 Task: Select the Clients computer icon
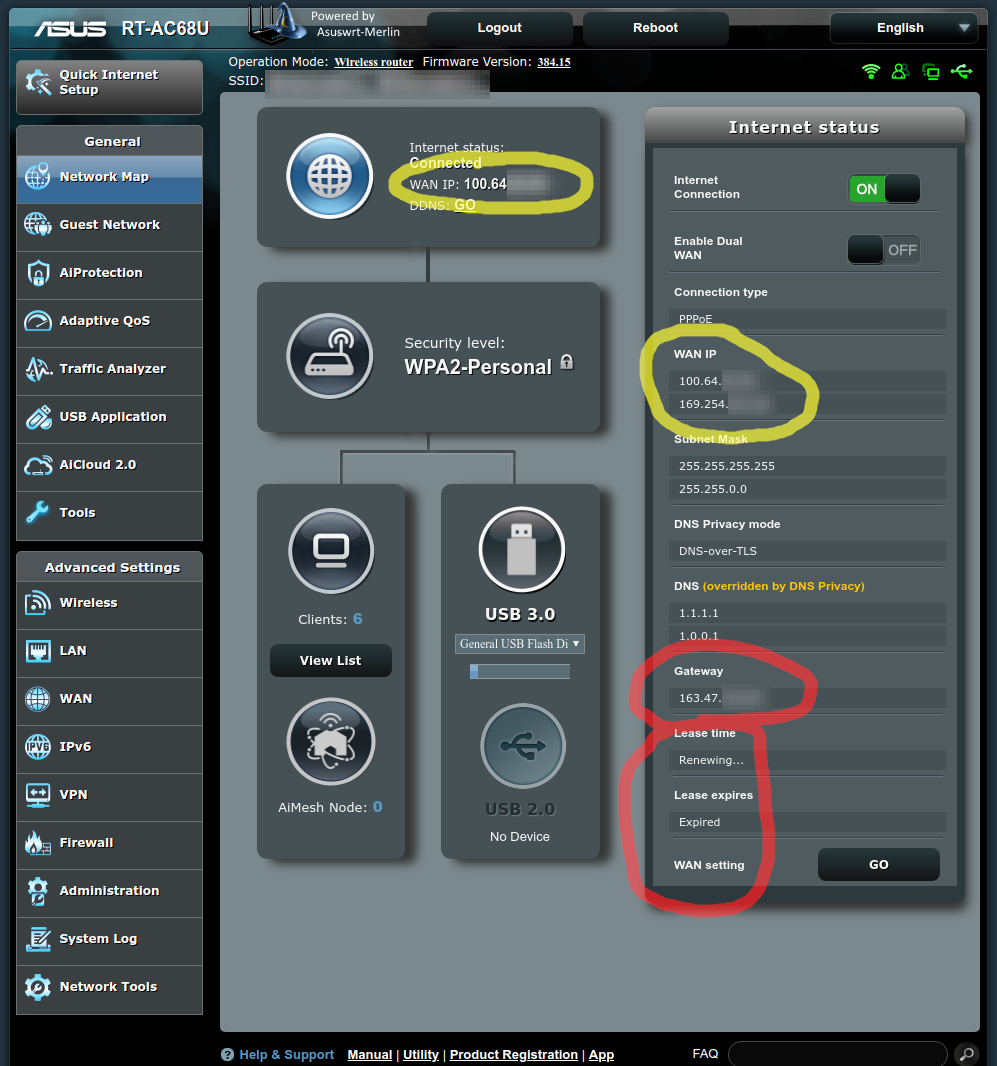[331, 551]
